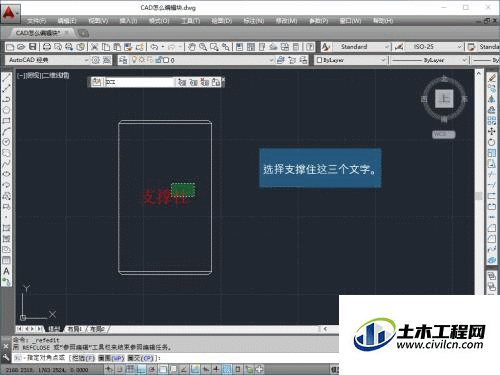The image size is (500, 375).
Task: Click the drawing vertical scrollbar up arrow
Action: [479, 73]
